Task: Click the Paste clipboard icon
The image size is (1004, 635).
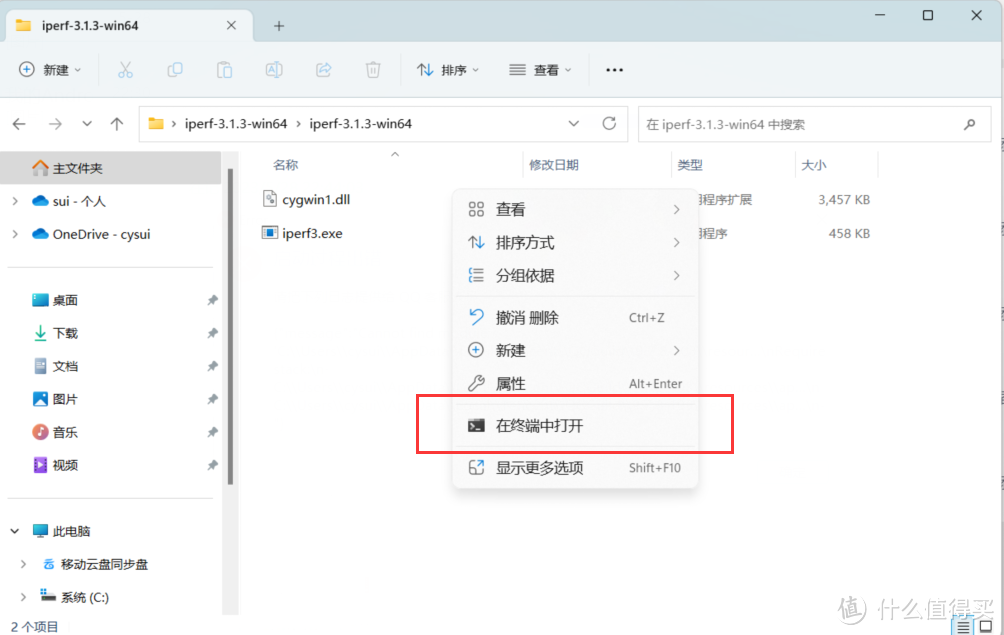Action: coord(225,70)
